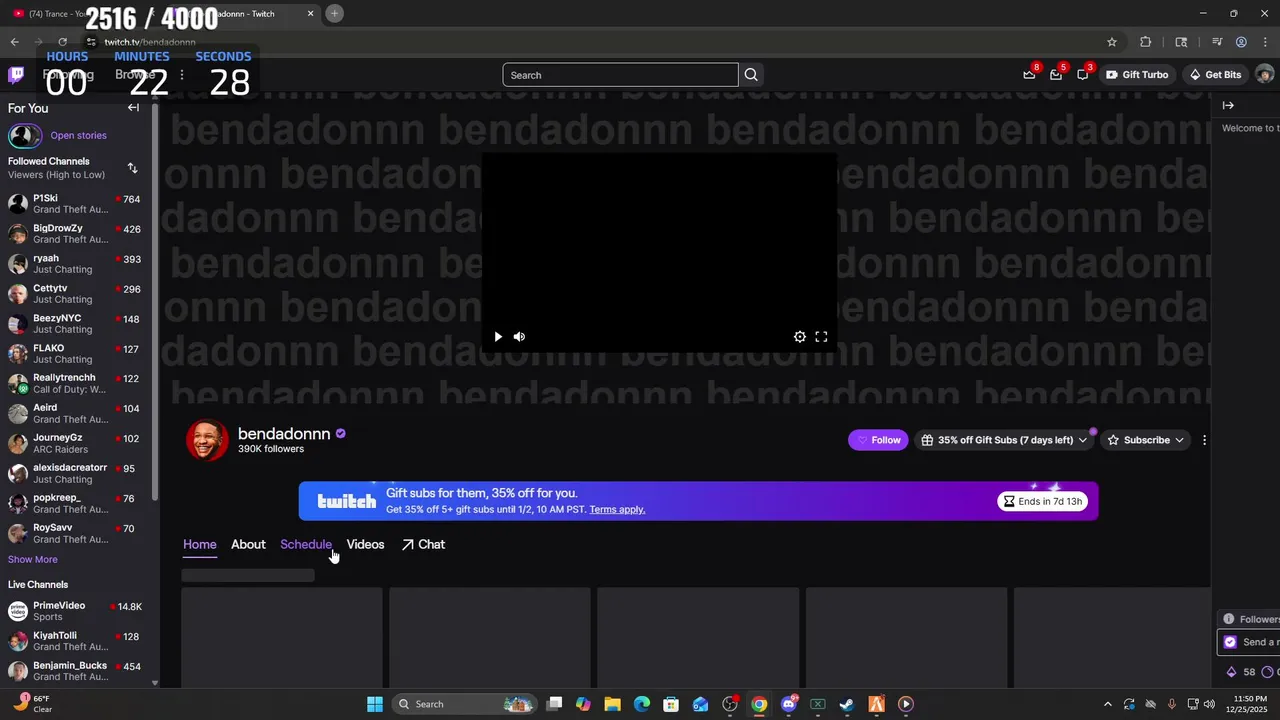Open Chrome media controls icon
The width and height of the screenshot is (1280, 720).
pos(1217,42)
